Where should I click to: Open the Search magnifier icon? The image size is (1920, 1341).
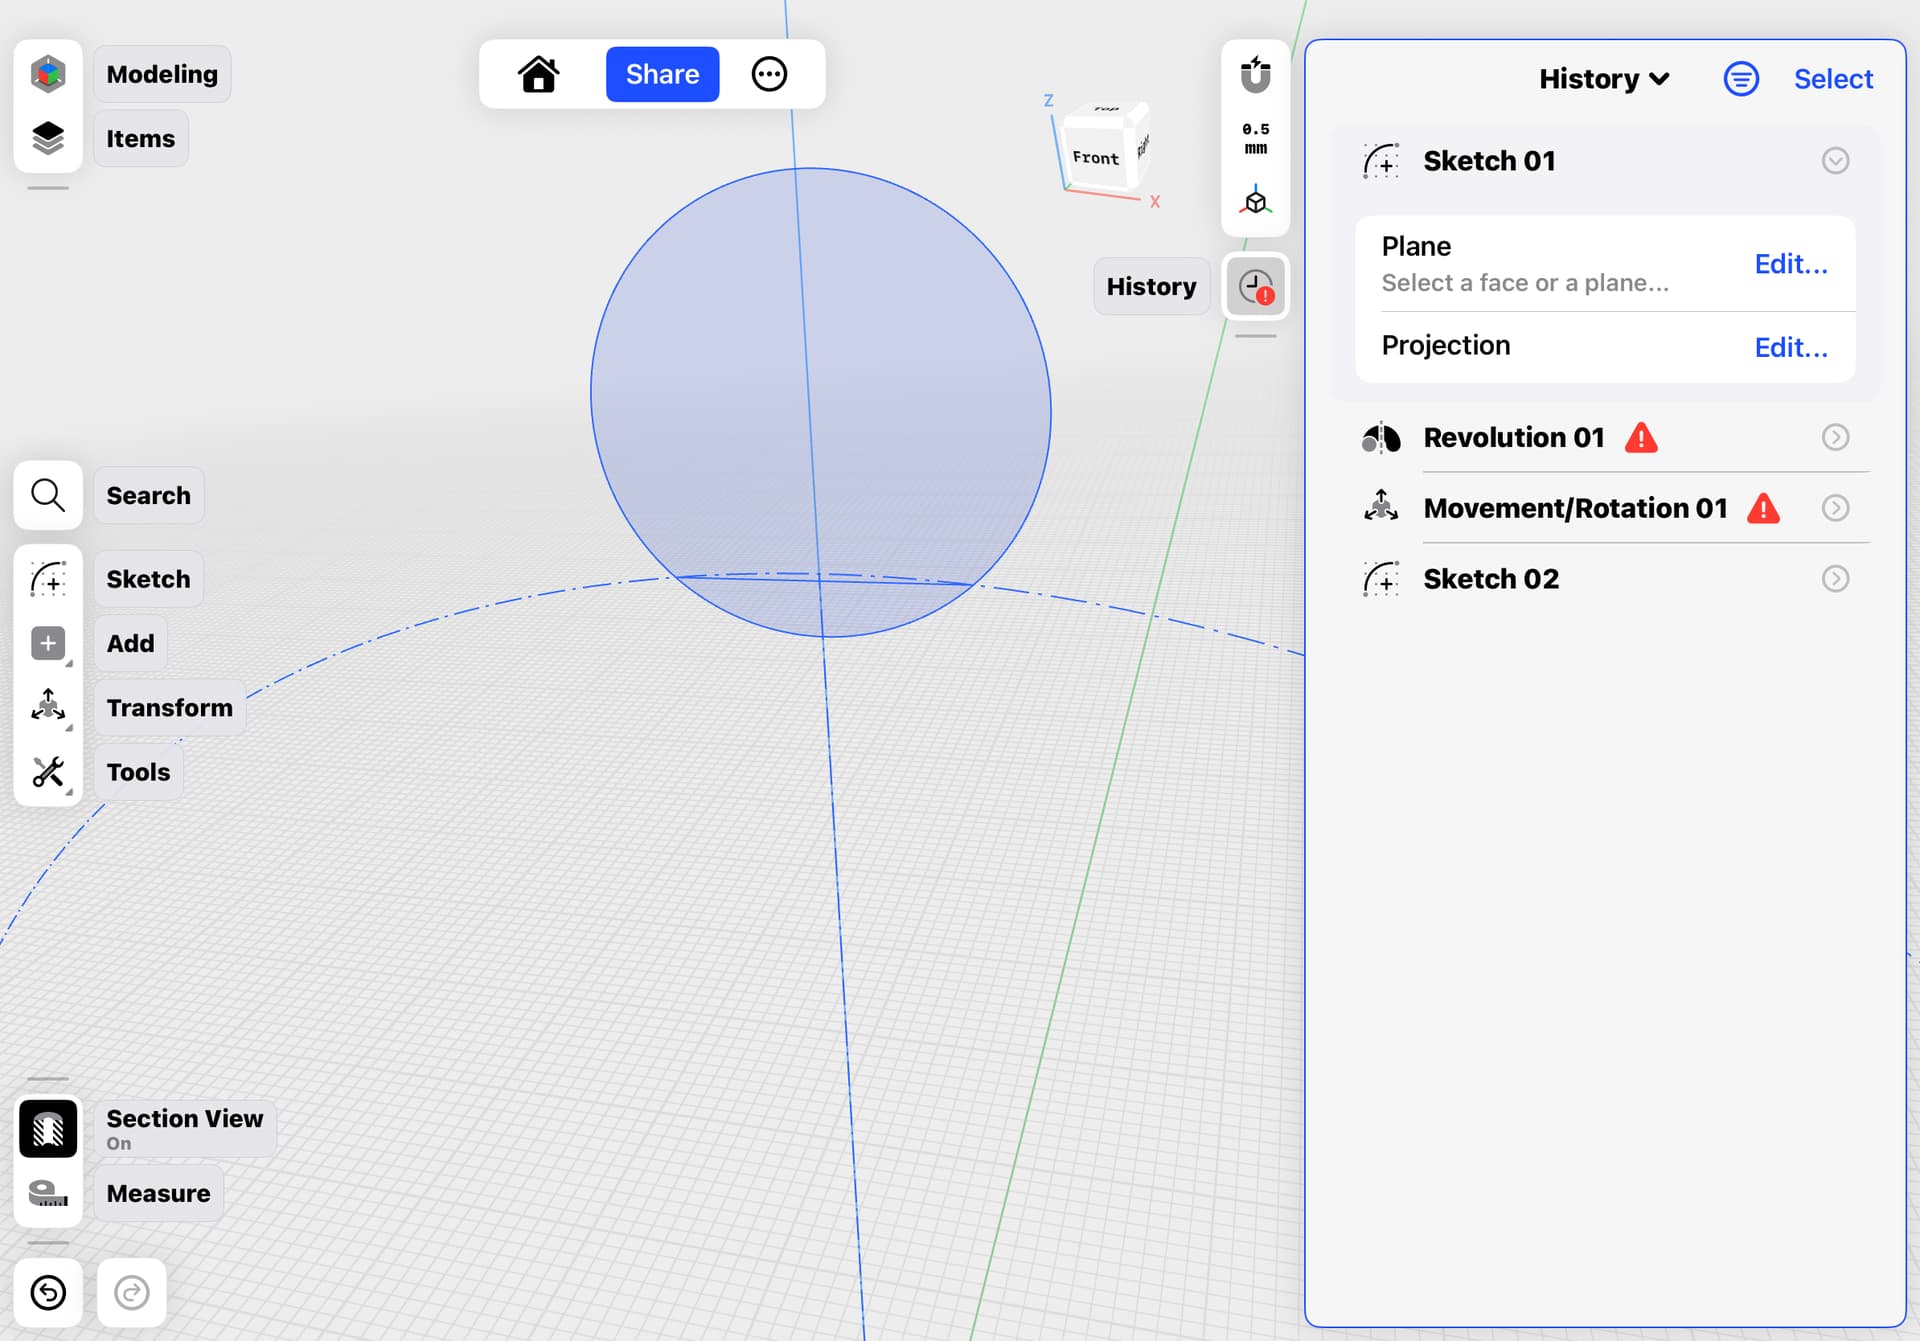click(x=48, y=495)
